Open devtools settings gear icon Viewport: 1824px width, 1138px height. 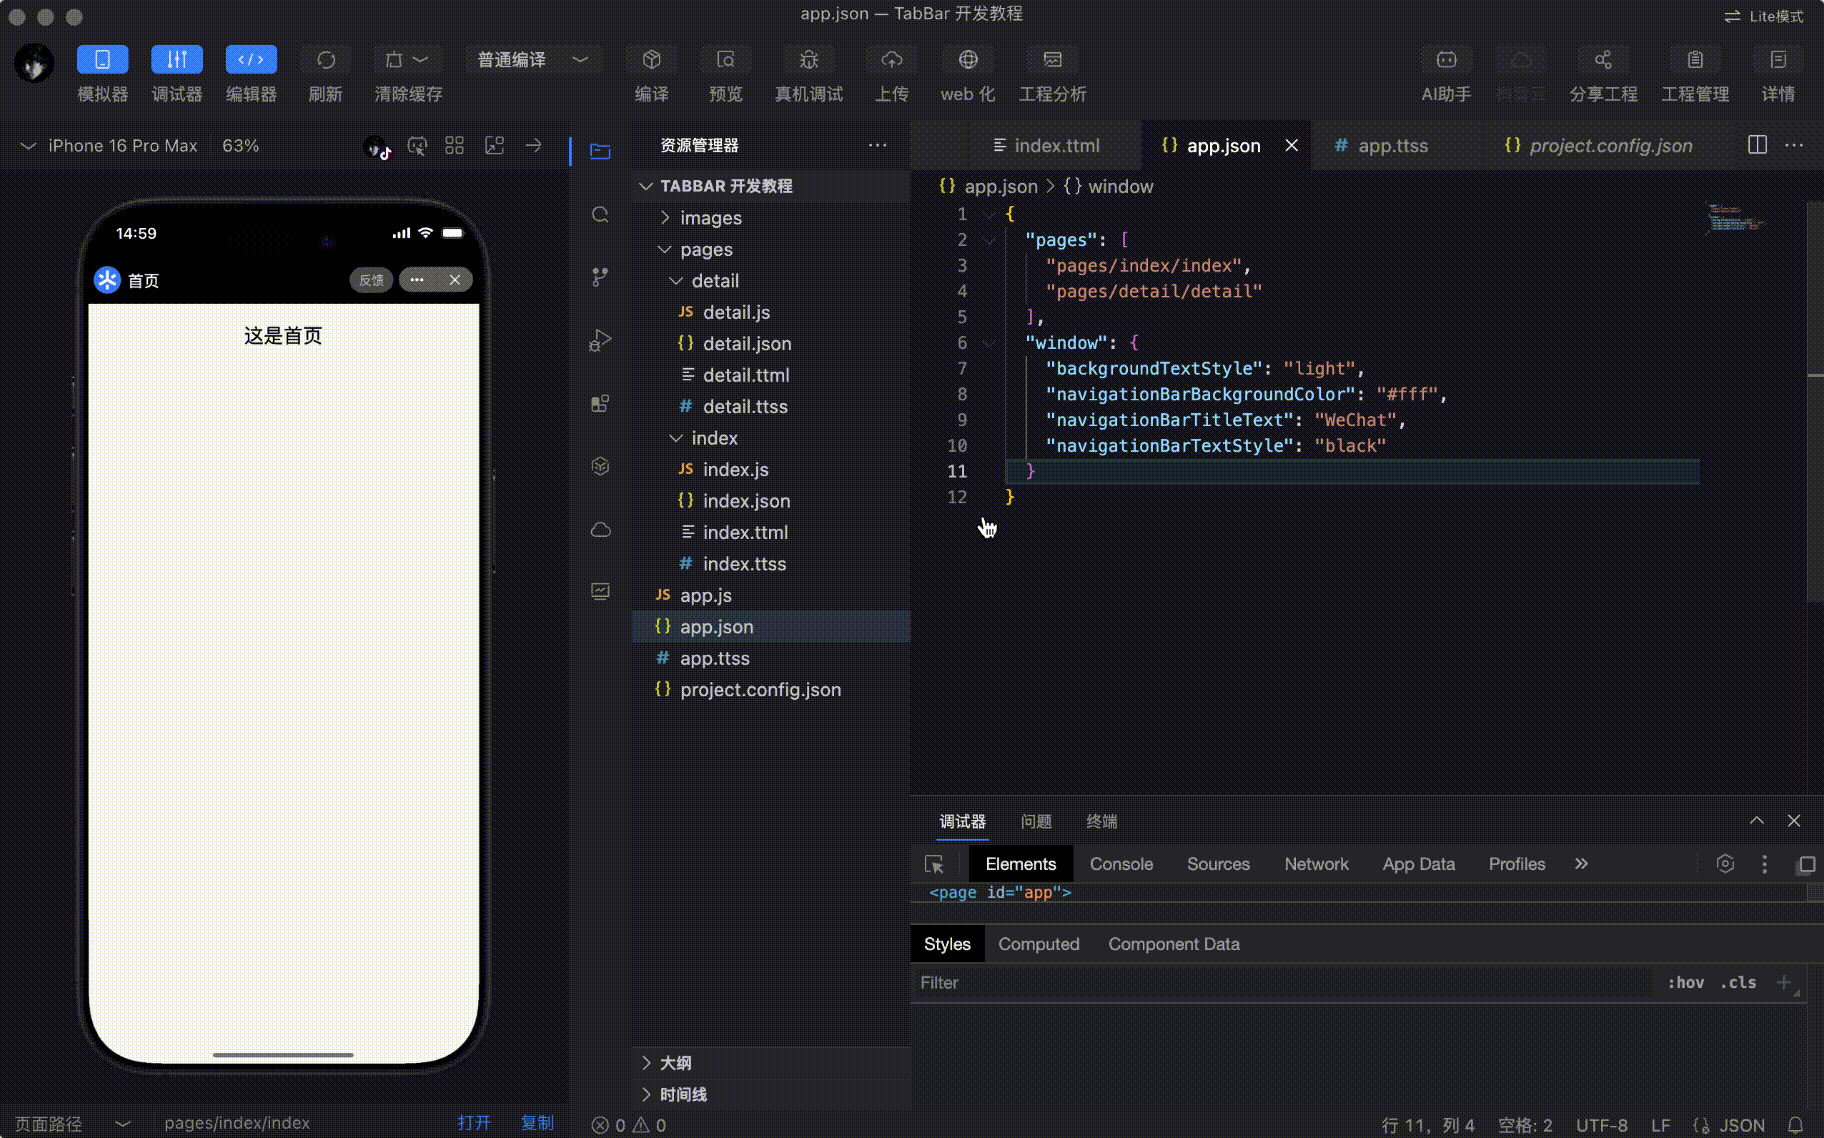(1725, 864)
